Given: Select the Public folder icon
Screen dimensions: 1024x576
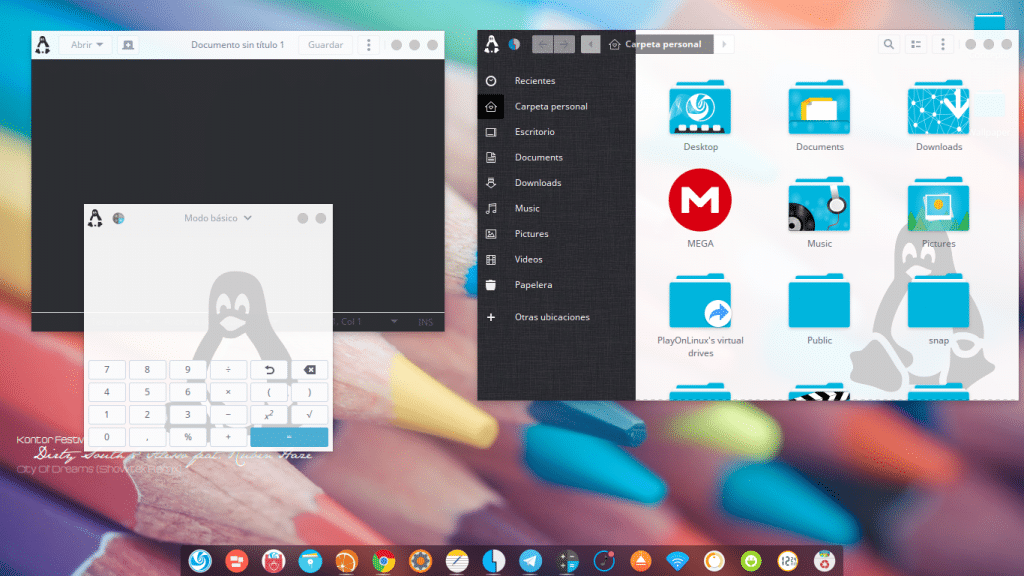Looking at the screenshot, I should tap(819, 301).
